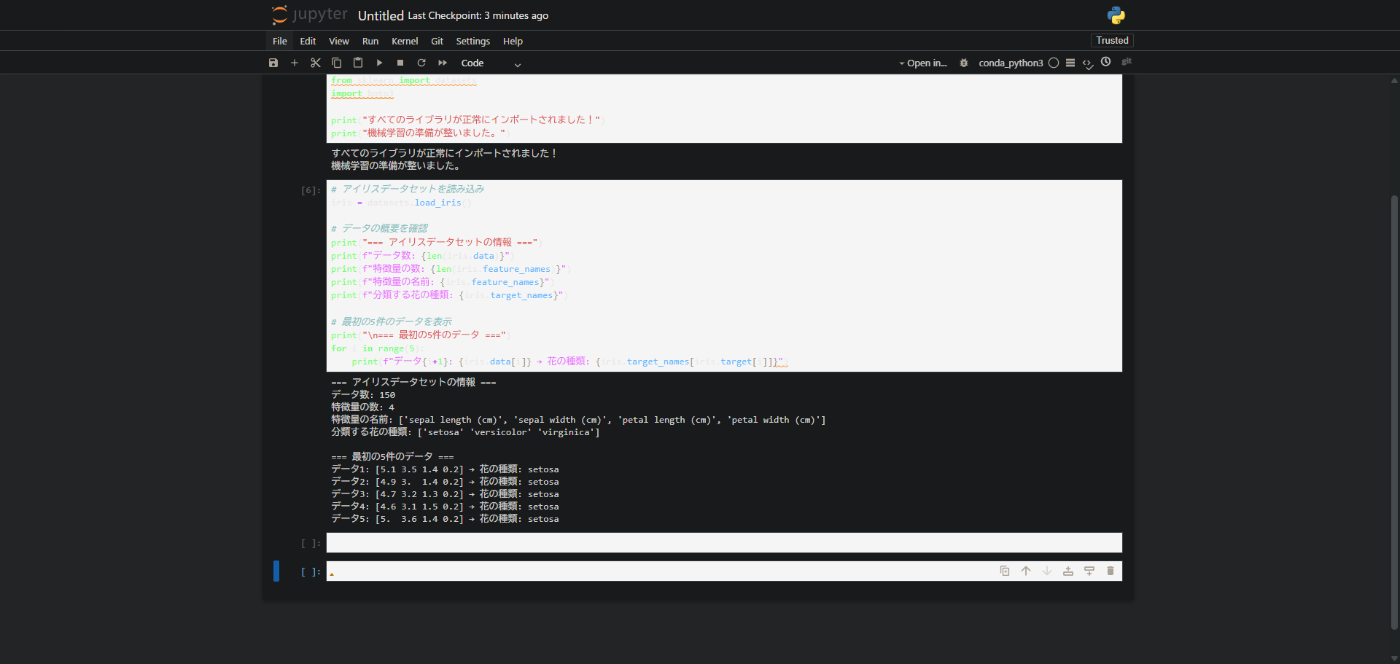Duplicate the active cell via its toolbar

click(x=1005, y=571)
